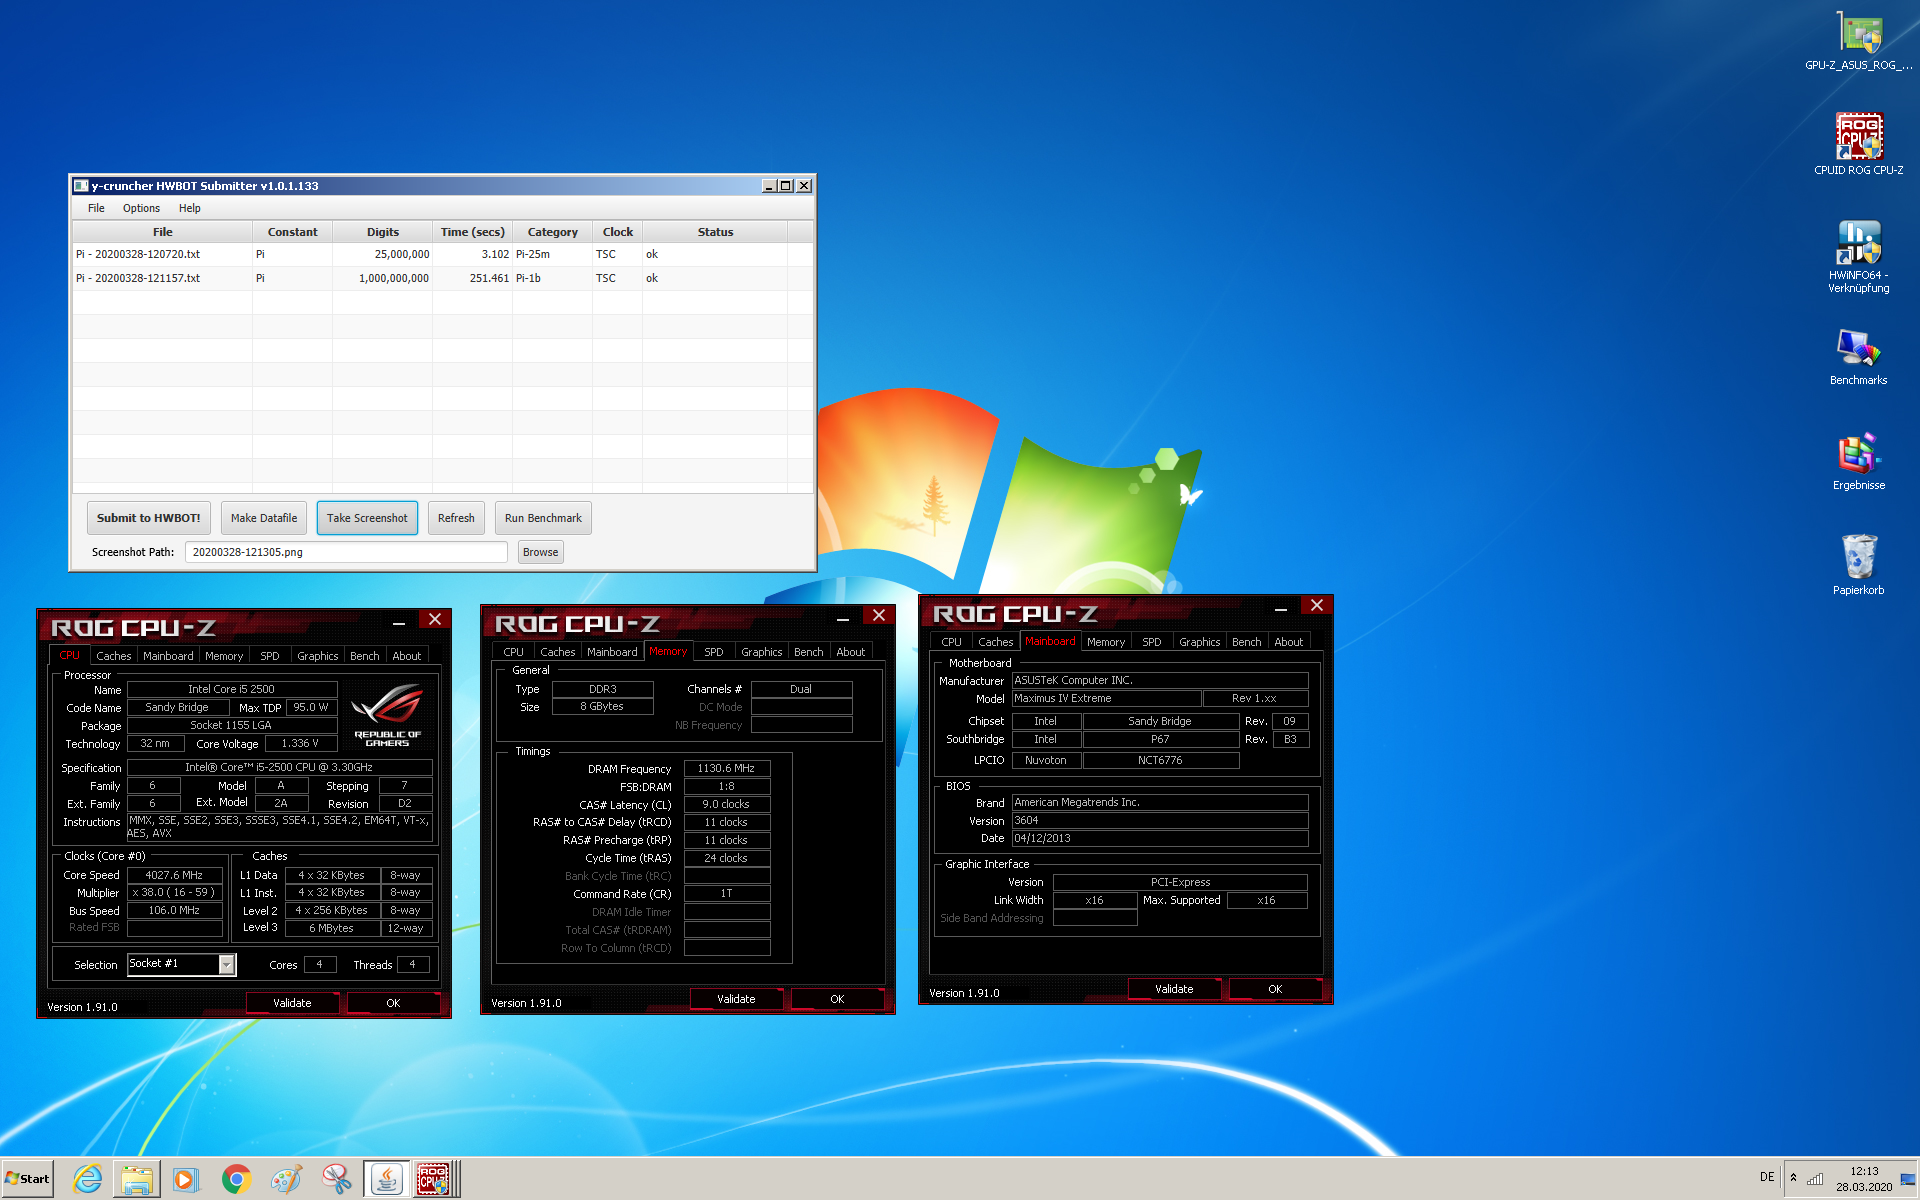1920x1200 pixels.
Task: Click the Maximus IV Extreme model field
Action: click(x=1106, y=698)
